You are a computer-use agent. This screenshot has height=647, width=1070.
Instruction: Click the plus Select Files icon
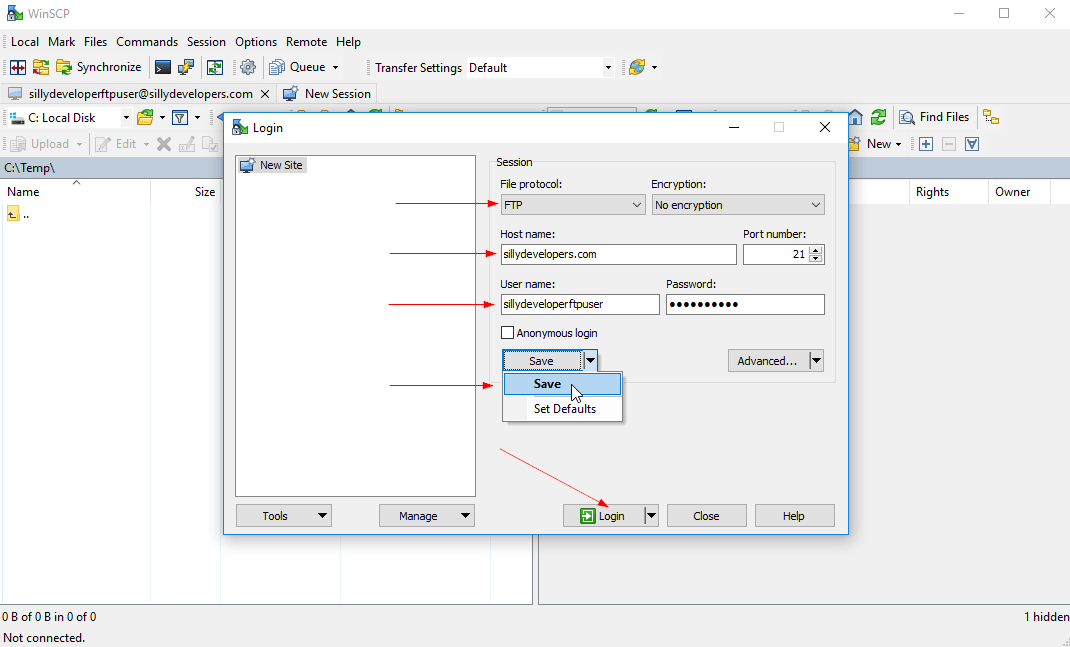coord(926,144)
